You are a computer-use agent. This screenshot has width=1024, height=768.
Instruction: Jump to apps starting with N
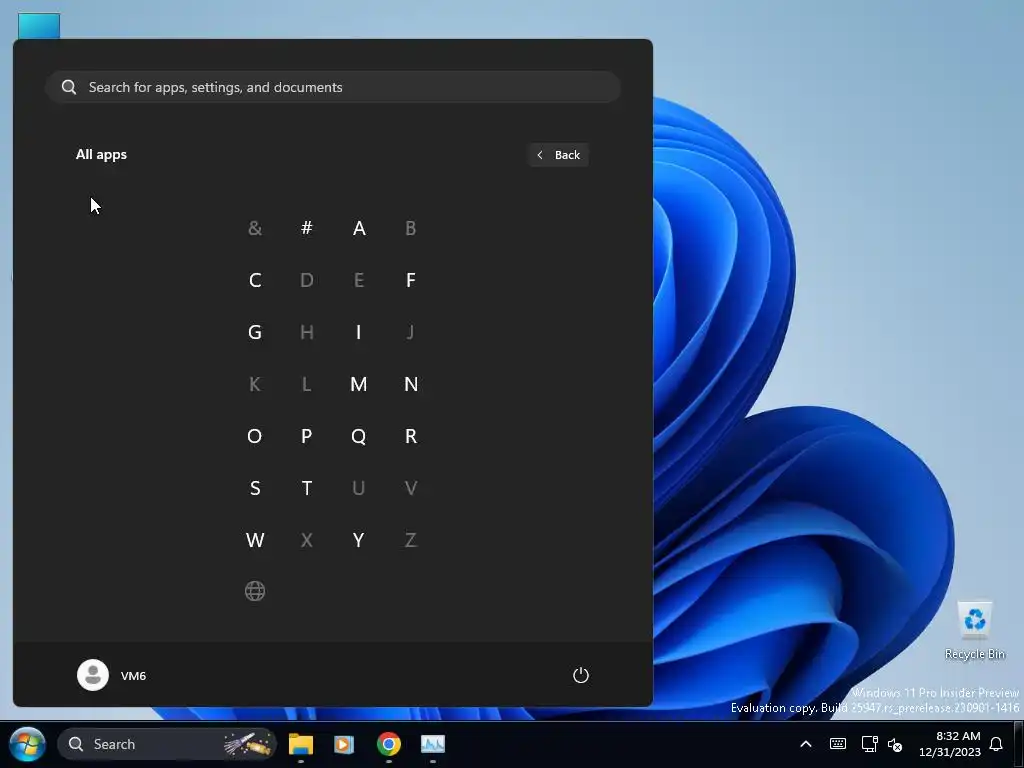tap(411, 384)
